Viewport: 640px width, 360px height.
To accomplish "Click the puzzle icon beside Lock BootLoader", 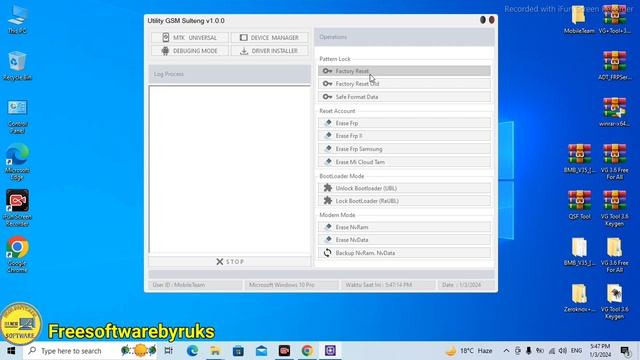I will [x=328, y=200].
